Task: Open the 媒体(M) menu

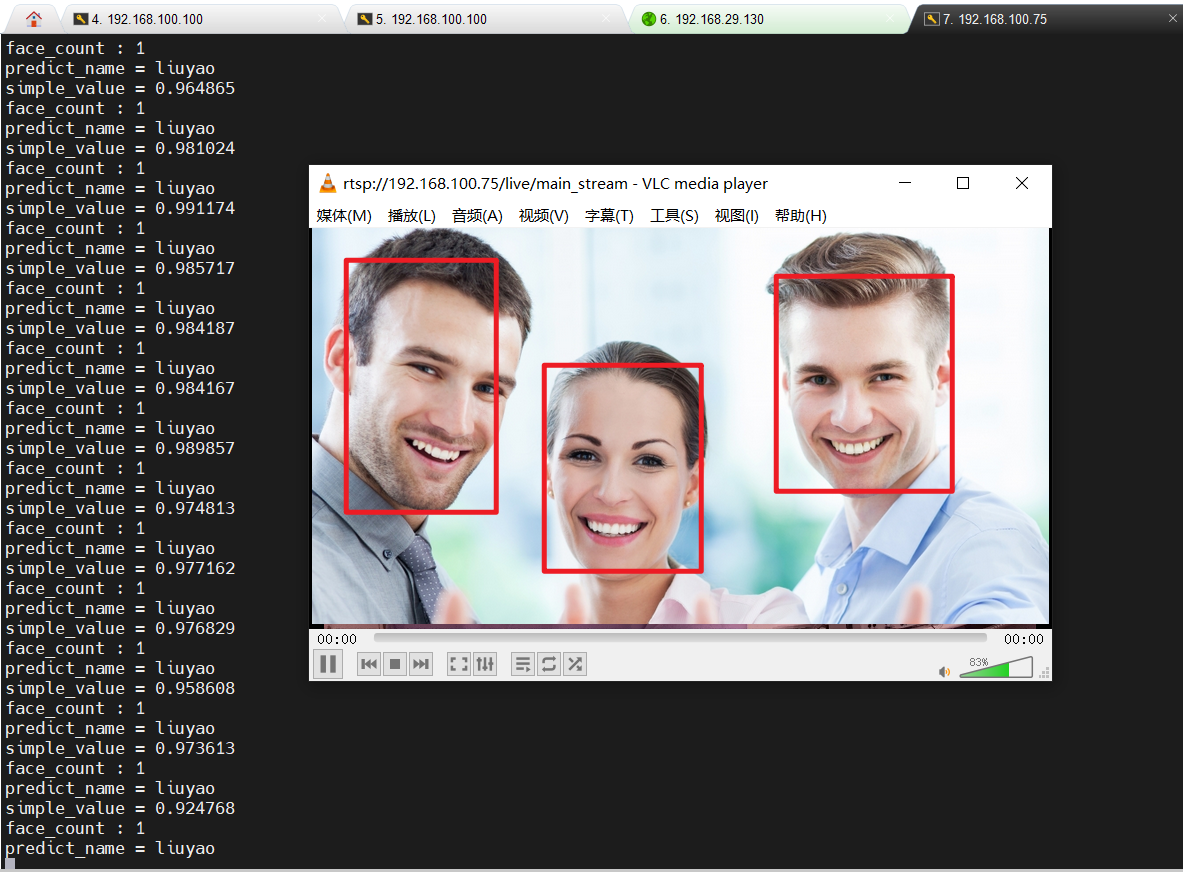Action: pos(344,215)
